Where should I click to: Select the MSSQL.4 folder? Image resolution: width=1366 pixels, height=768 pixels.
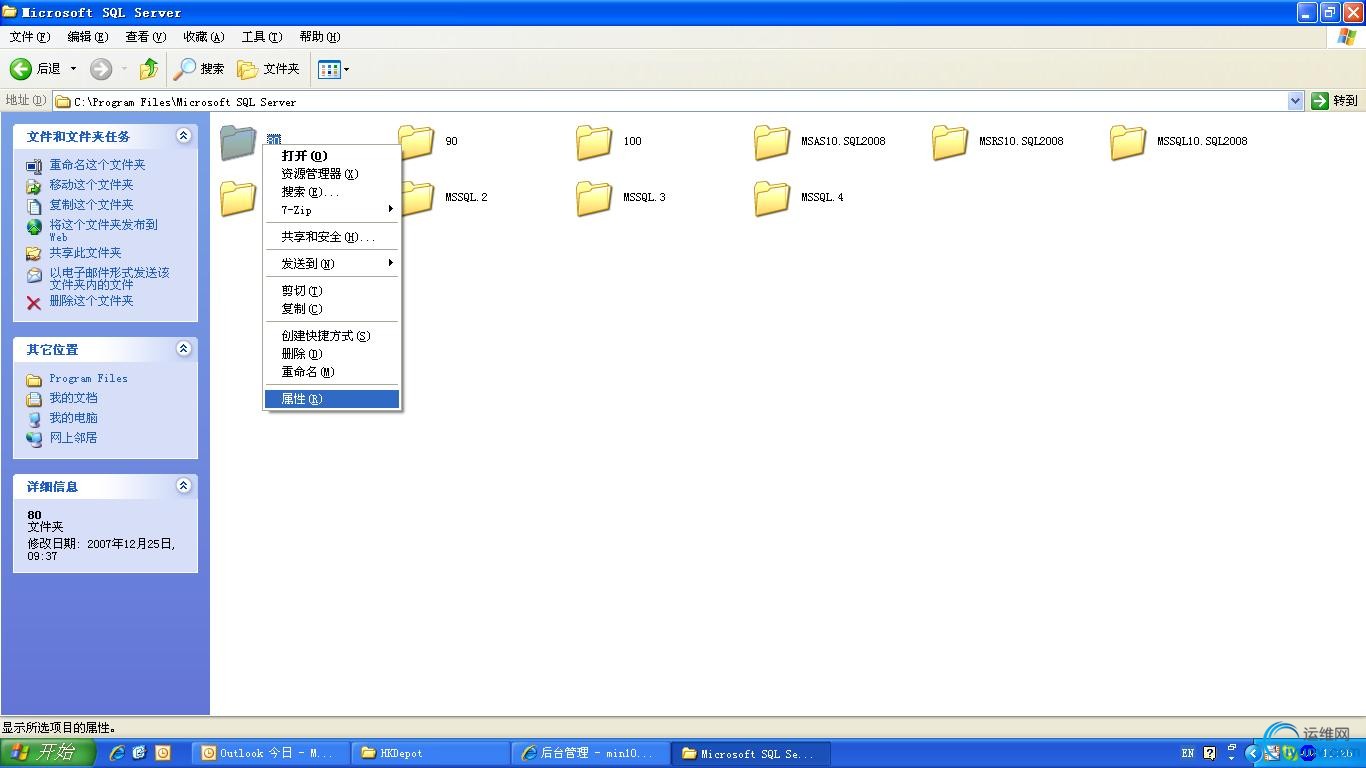pyautogui.click(x=799, y=198)
